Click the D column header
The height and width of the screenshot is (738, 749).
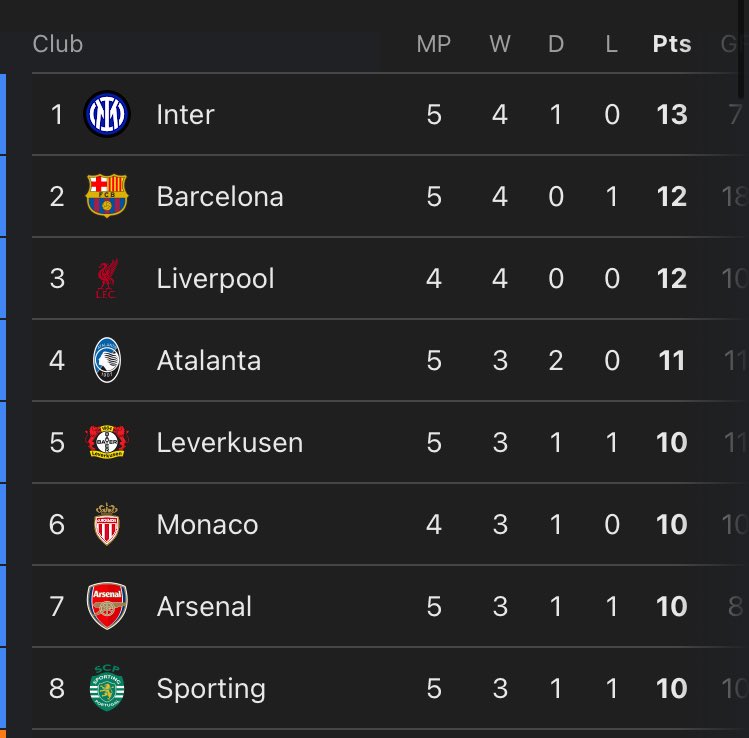pyautogui.click(x=556, y=44)
